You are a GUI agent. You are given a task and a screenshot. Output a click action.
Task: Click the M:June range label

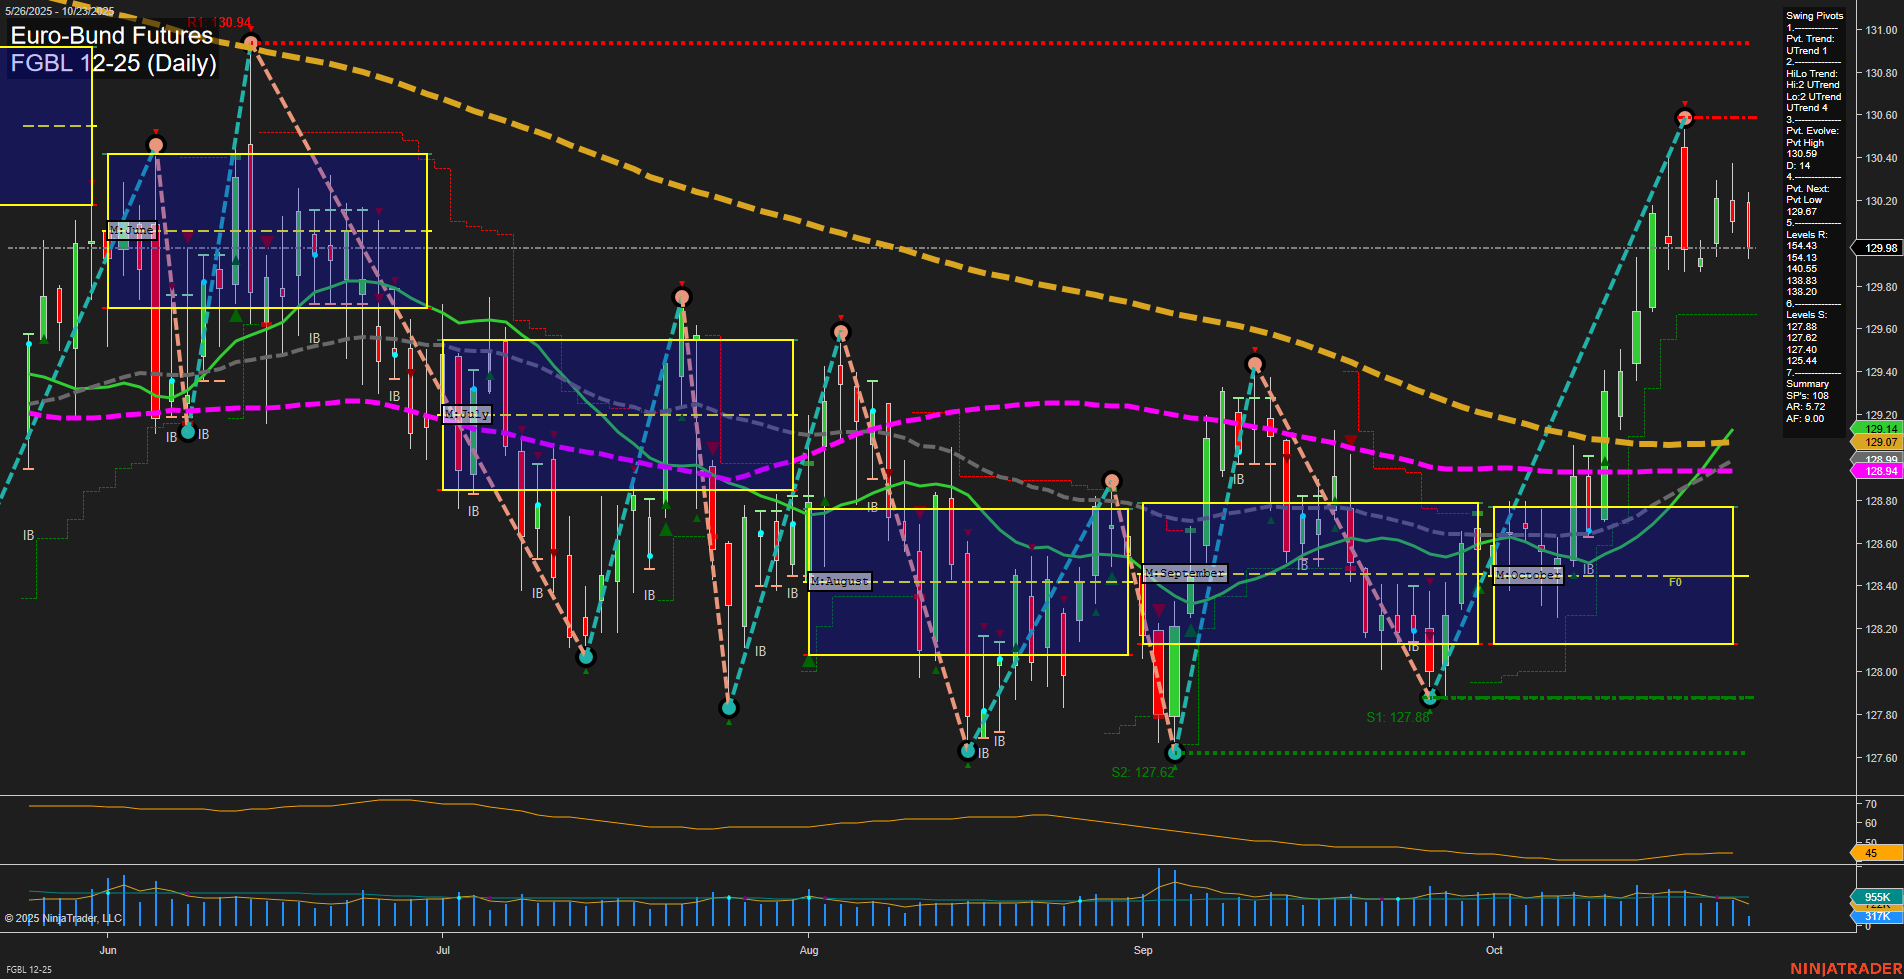[x=133, y=230]
